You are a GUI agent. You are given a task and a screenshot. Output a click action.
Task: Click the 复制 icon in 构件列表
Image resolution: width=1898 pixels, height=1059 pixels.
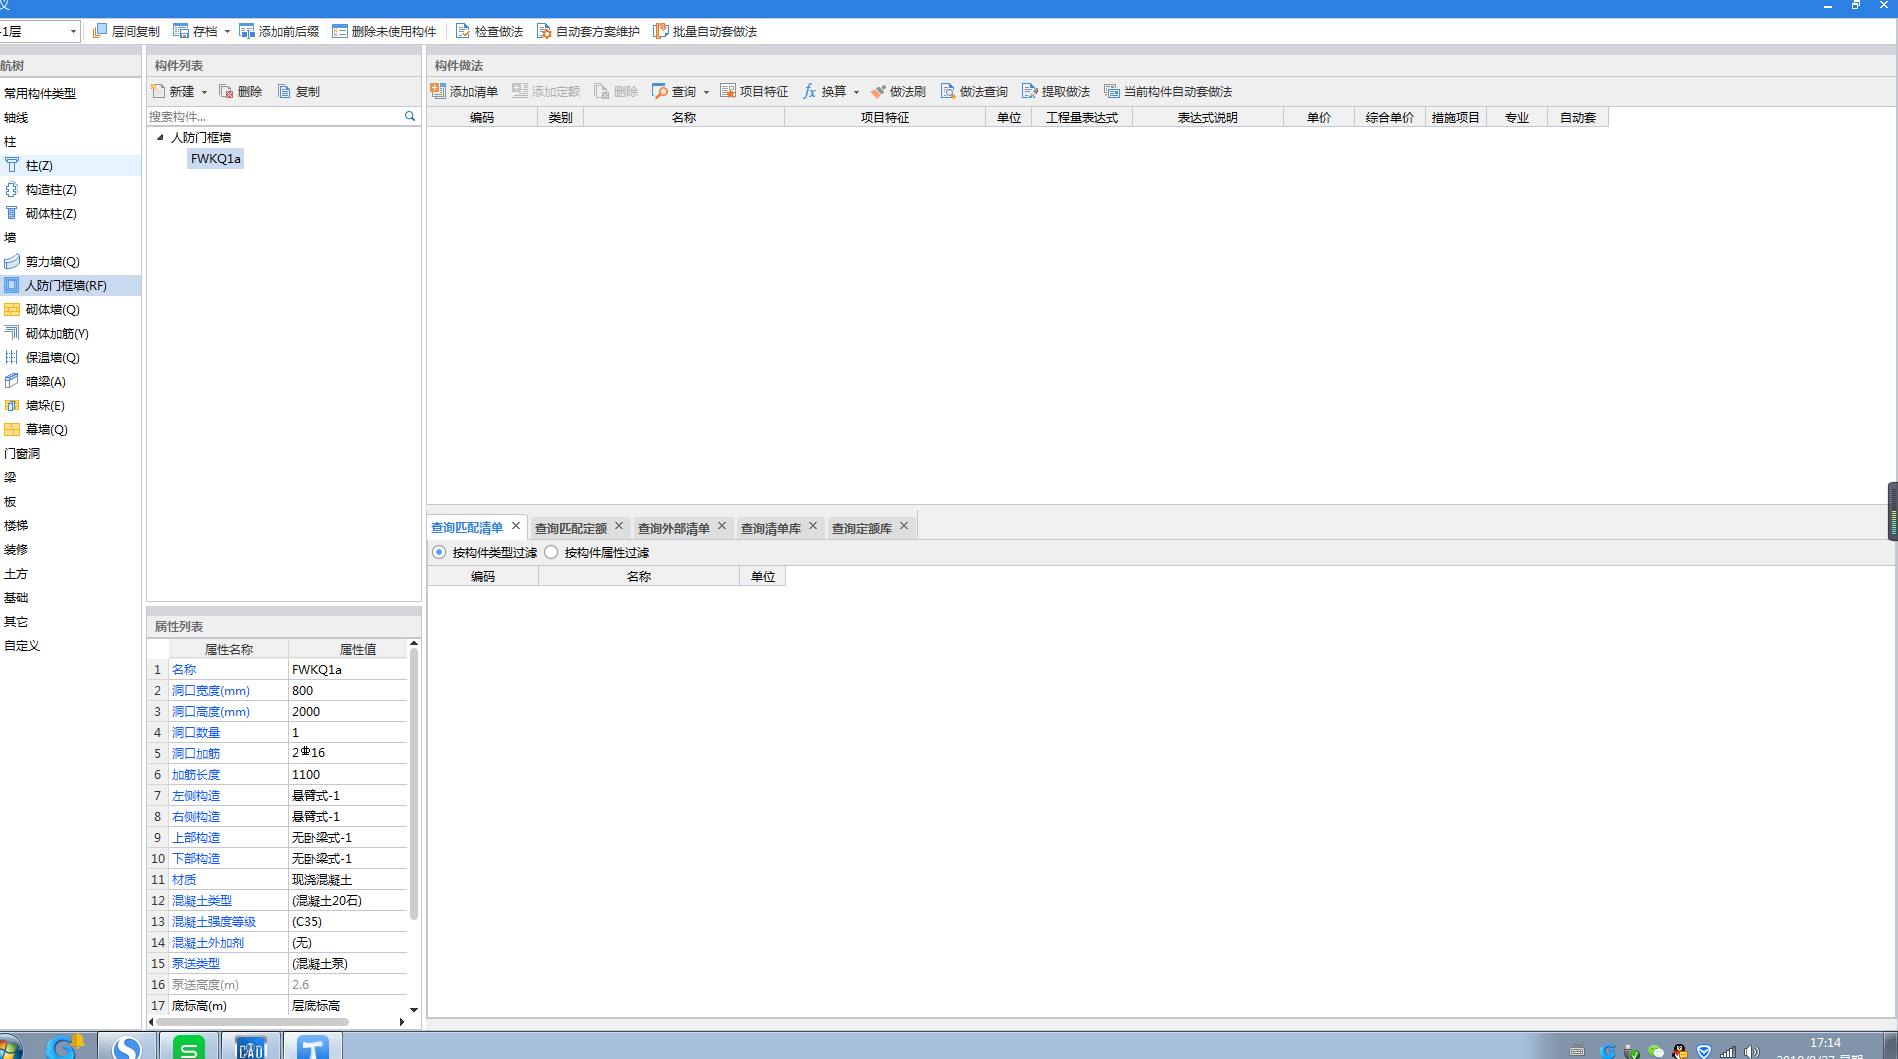pos(284,92)
